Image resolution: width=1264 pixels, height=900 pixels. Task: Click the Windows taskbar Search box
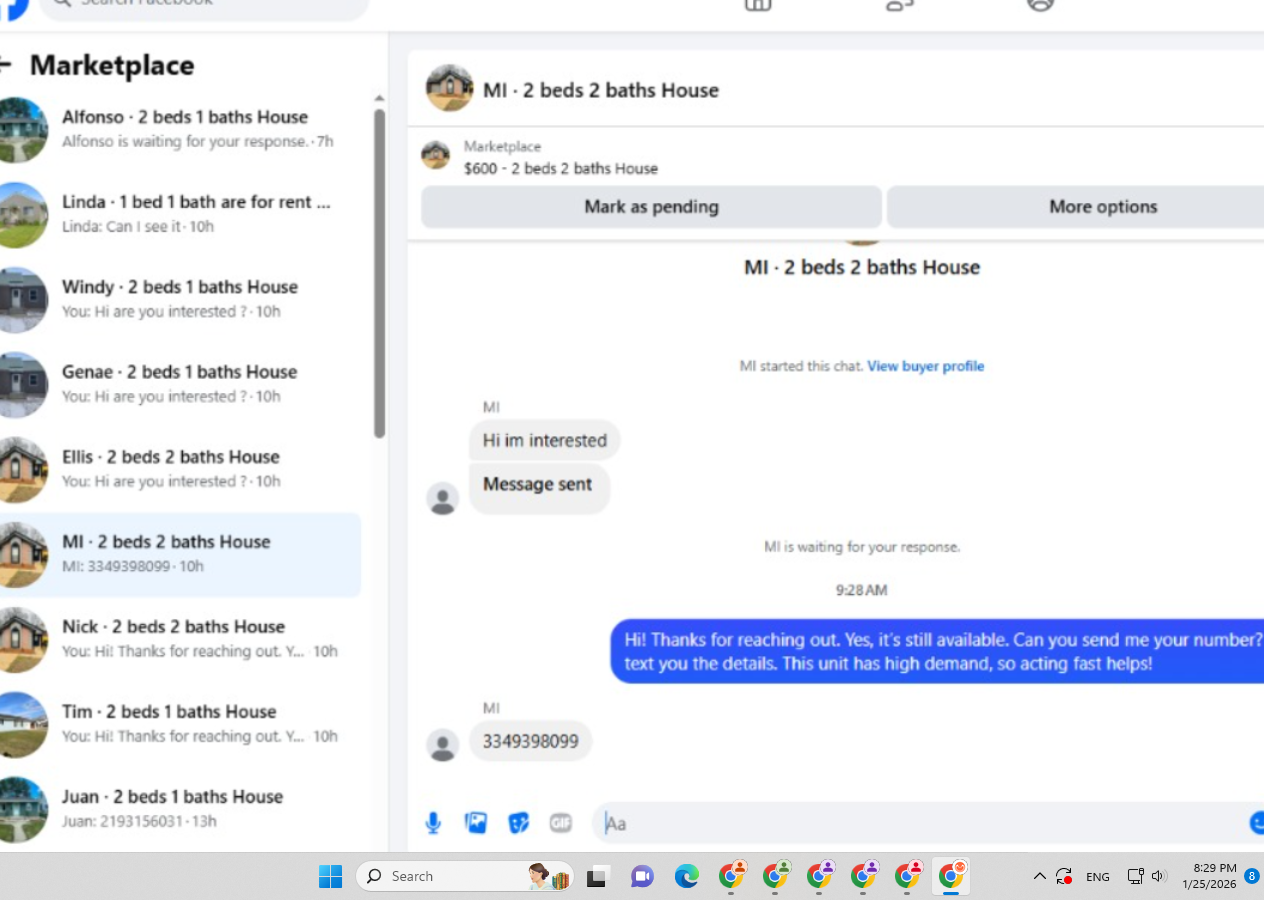(x=465, y=876)
